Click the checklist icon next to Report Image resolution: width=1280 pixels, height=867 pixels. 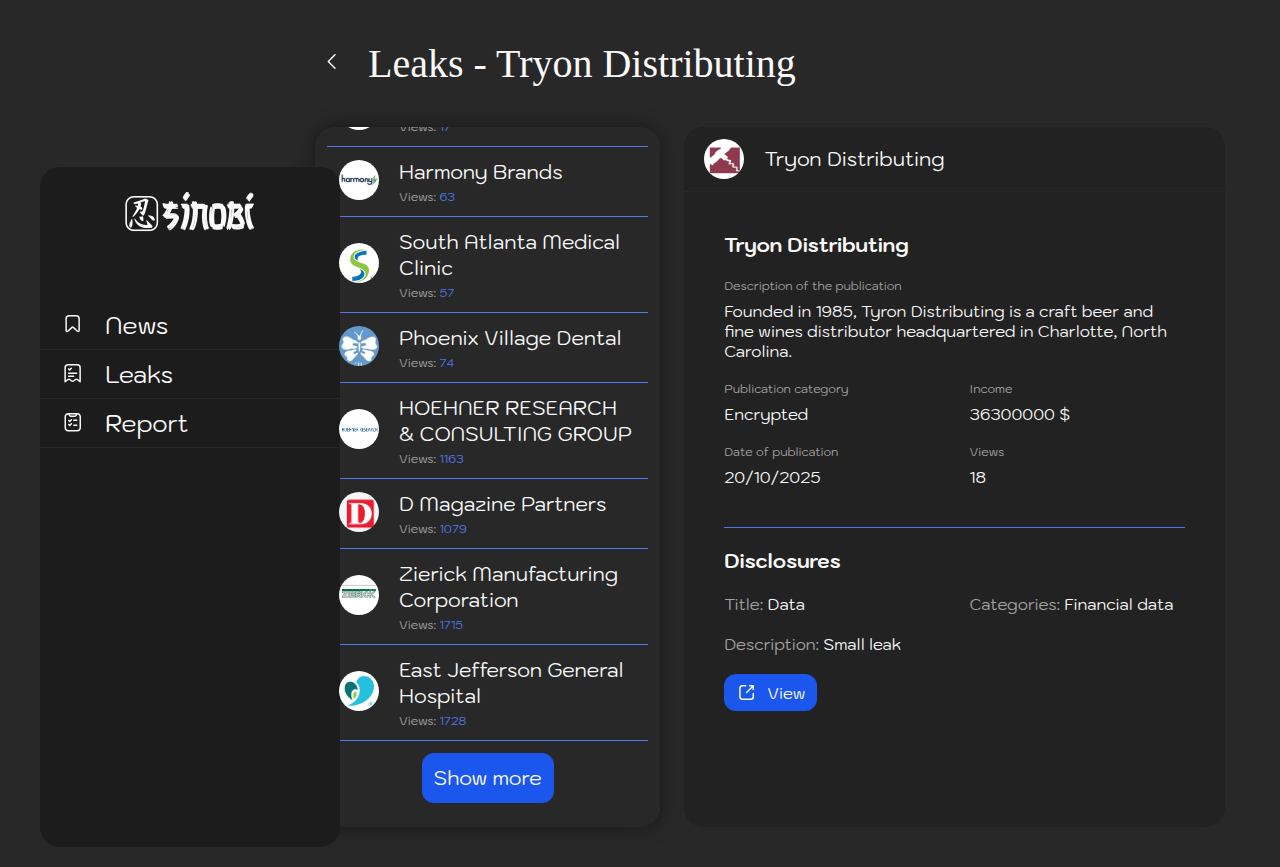pos(72,423)
